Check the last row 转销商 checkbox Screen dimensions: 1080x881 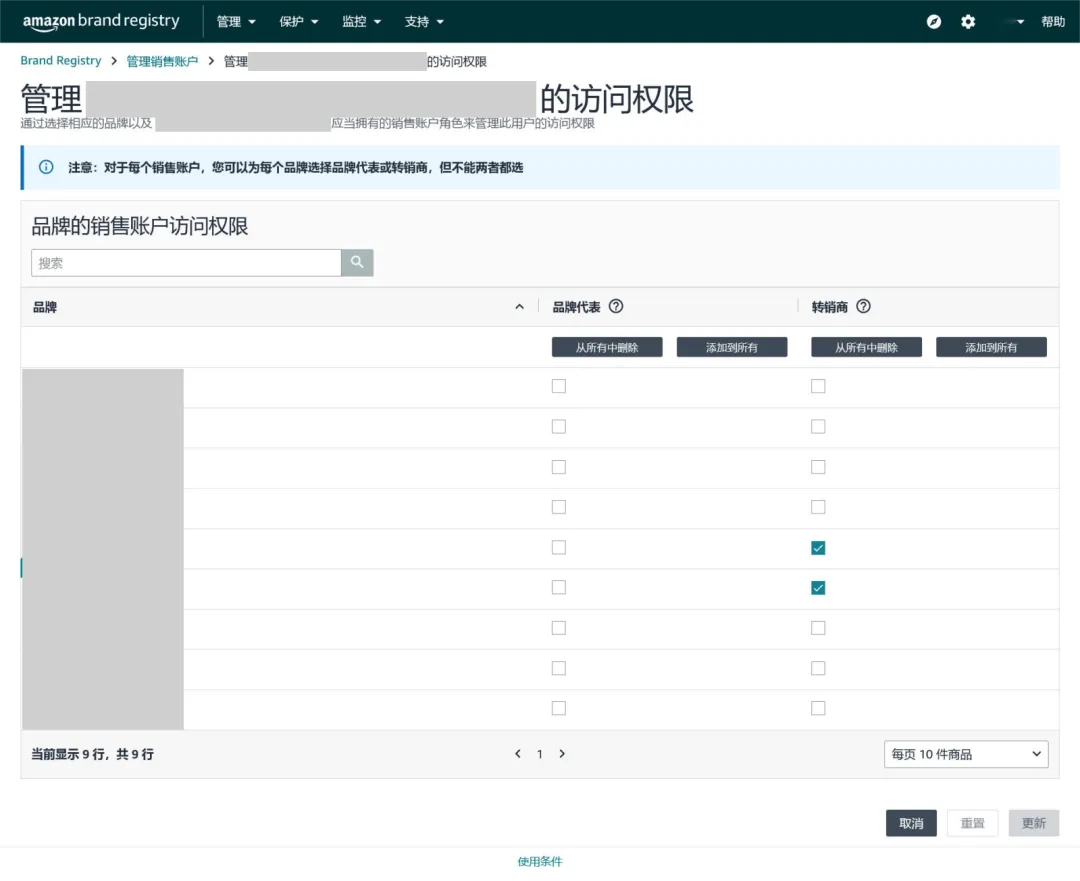click(818, 708)
